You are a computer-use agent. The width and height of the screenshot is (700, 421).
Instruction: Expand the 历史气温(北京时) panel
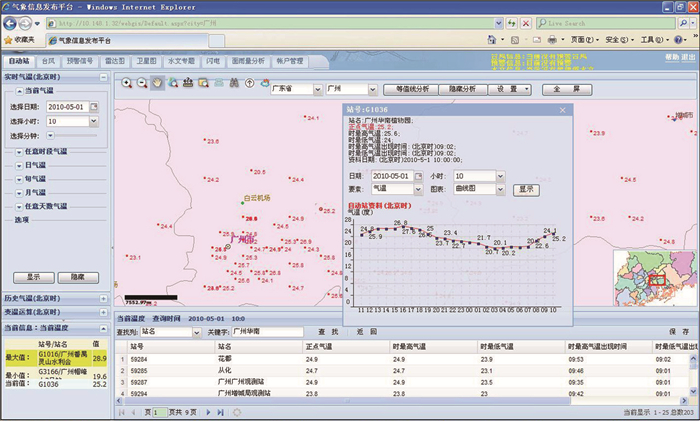click(x=104, y=298)
